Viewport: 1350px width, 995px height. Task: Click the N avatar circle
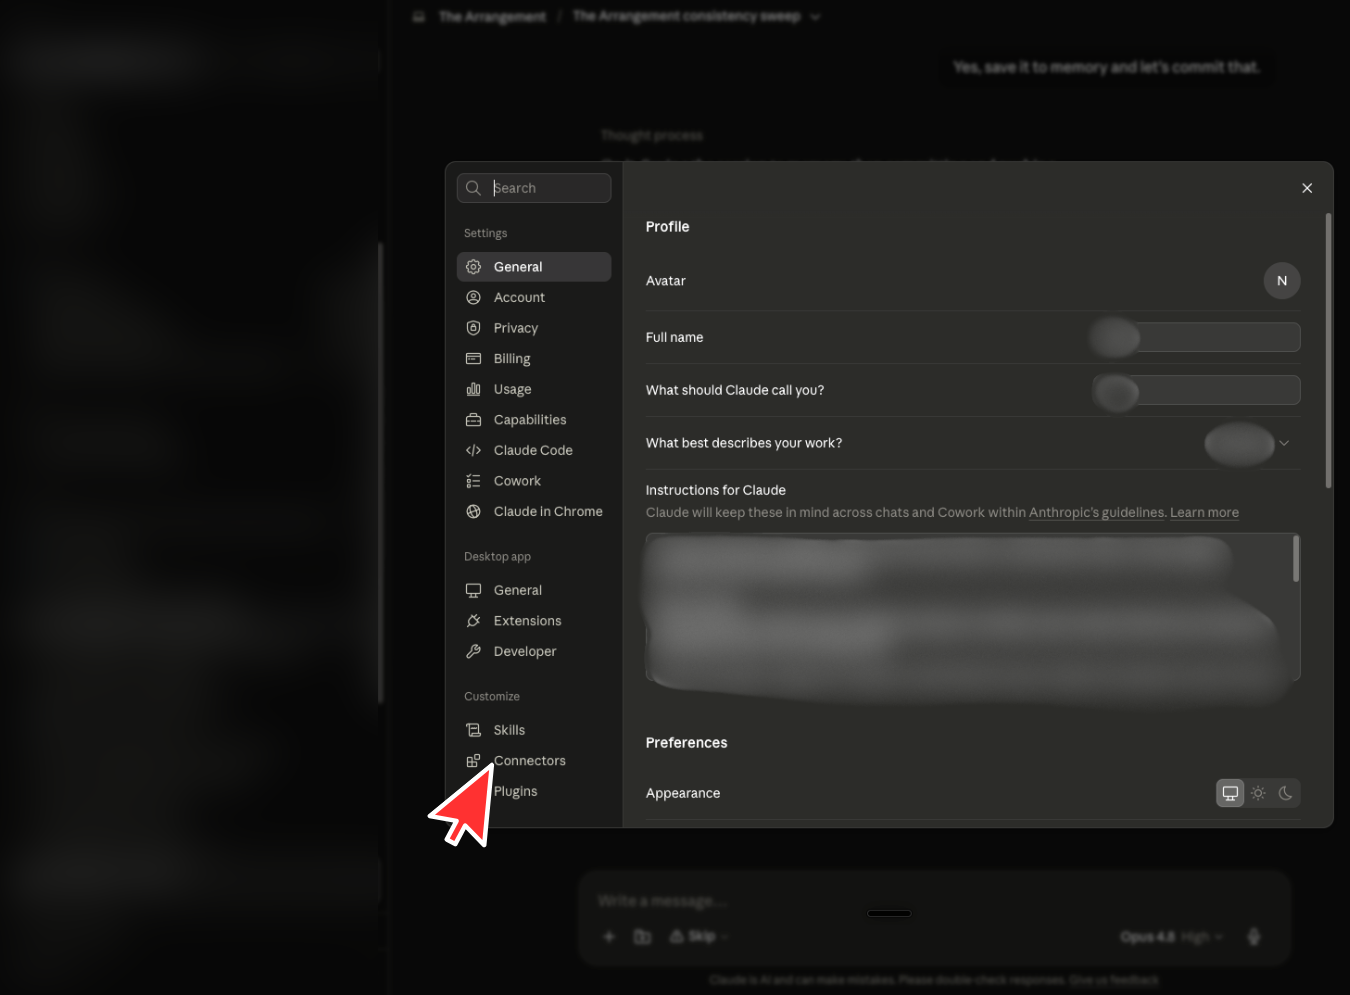point(1282,281)
